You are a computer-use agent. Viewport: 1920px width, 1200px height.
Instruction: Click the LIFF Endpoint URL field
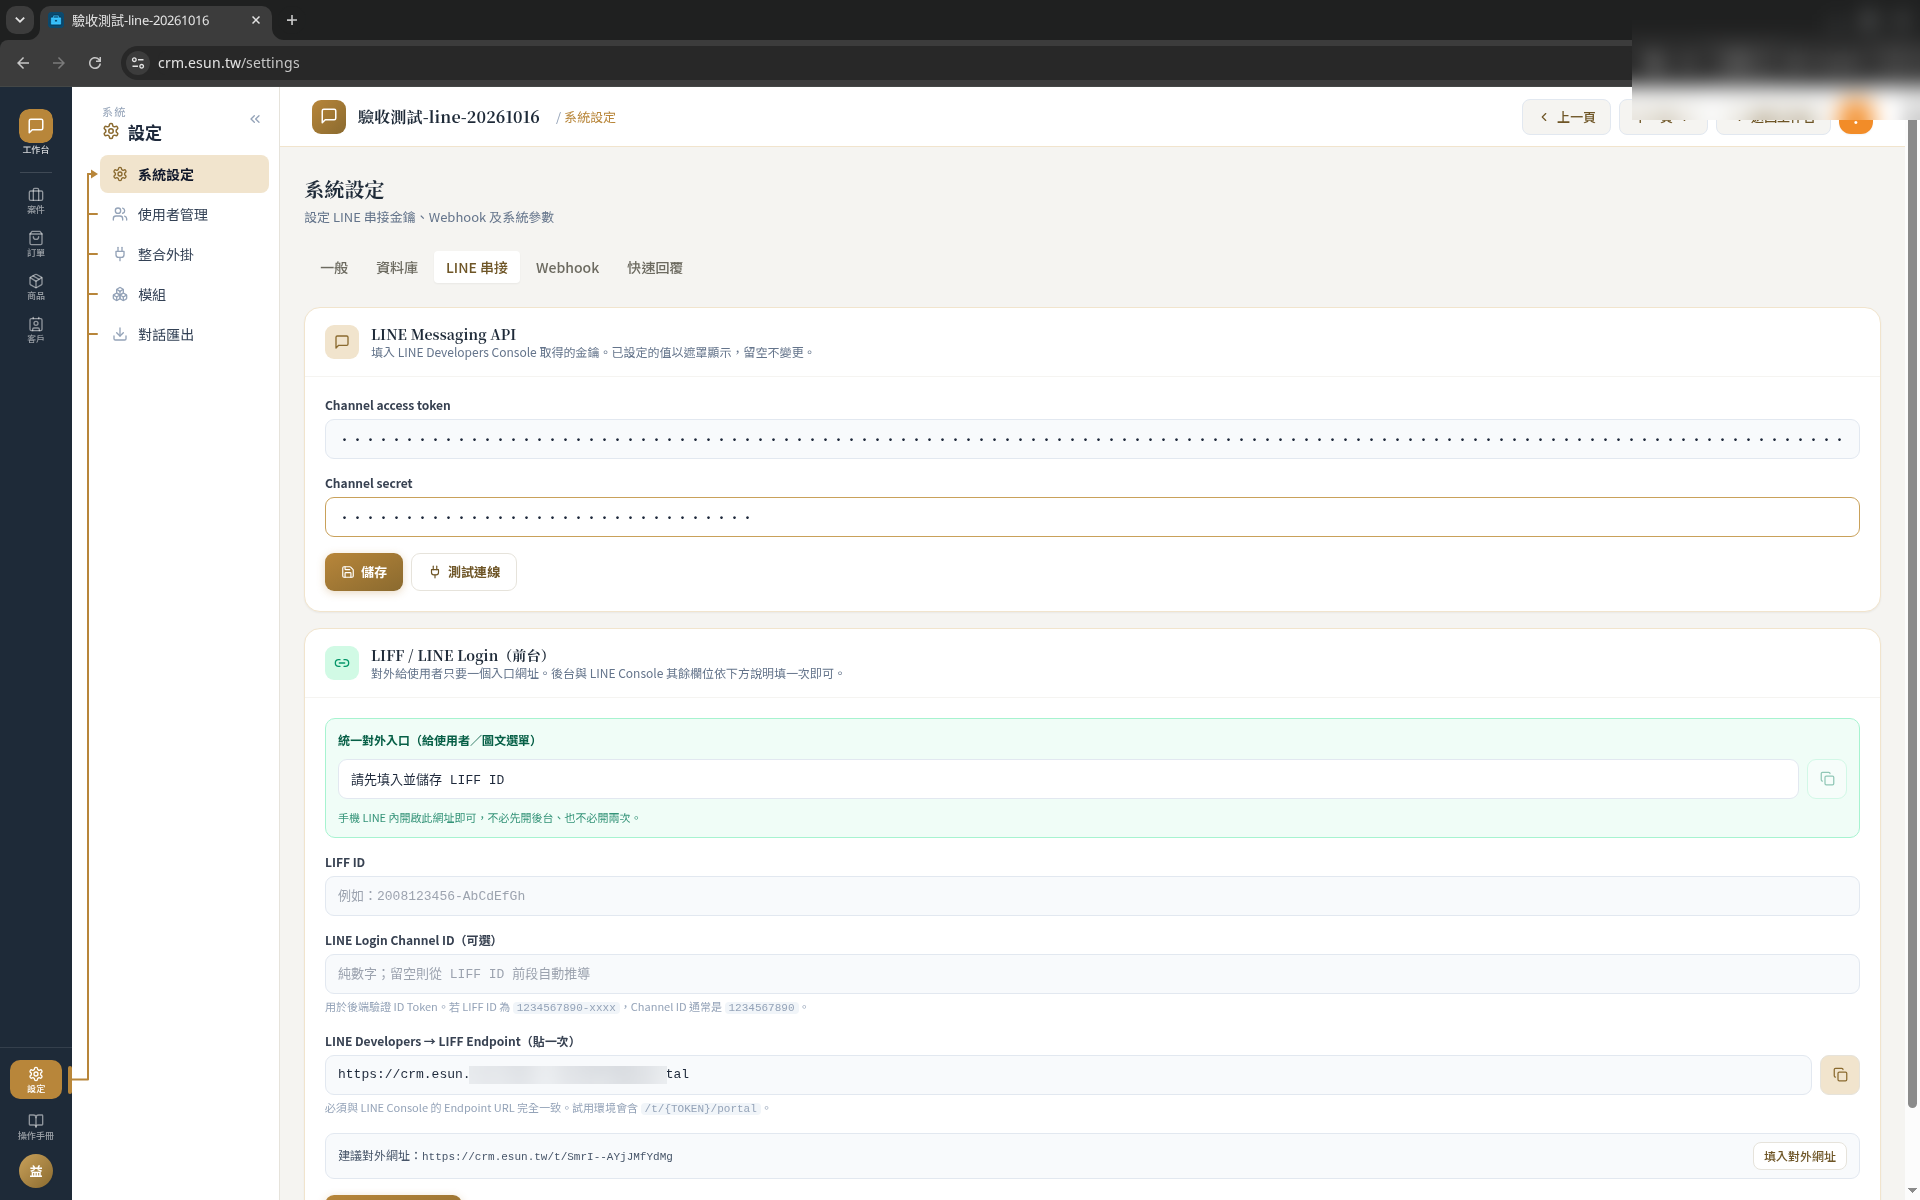(x=1068, y=1075)
